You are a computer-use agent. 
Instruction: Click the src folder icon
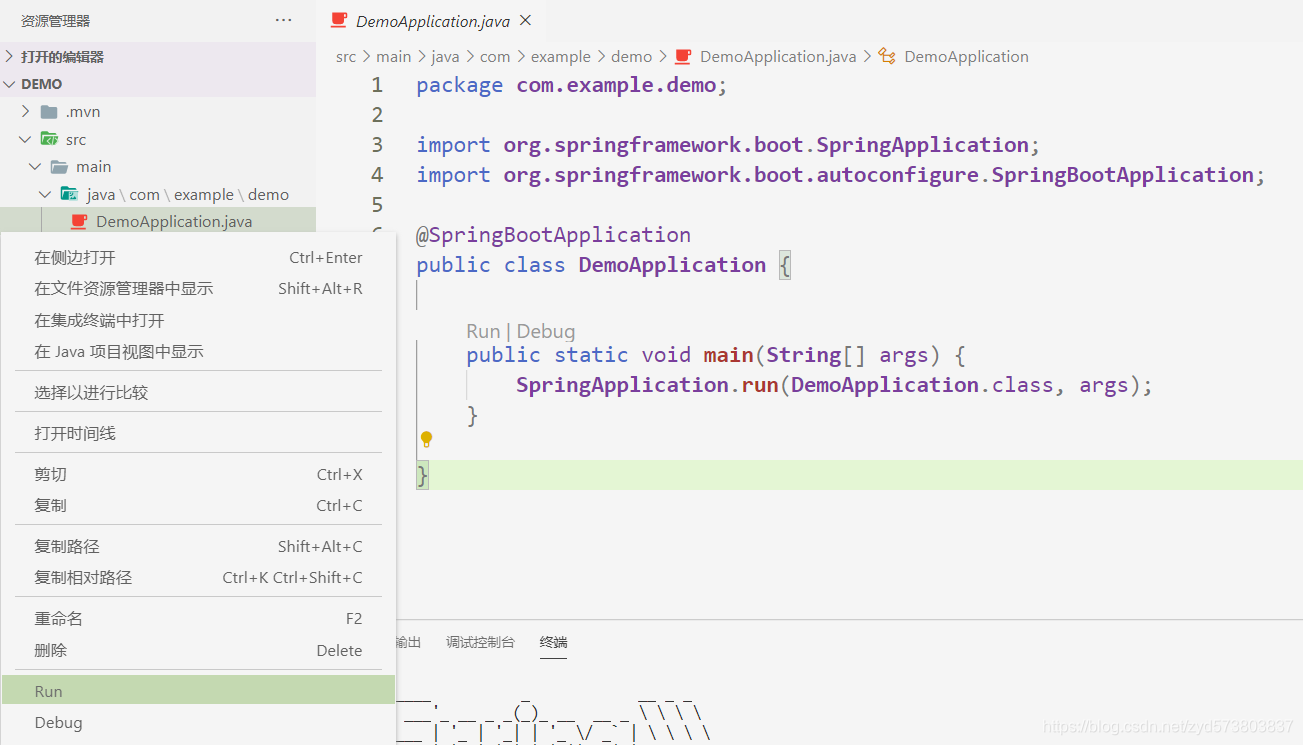click(49, 139)
